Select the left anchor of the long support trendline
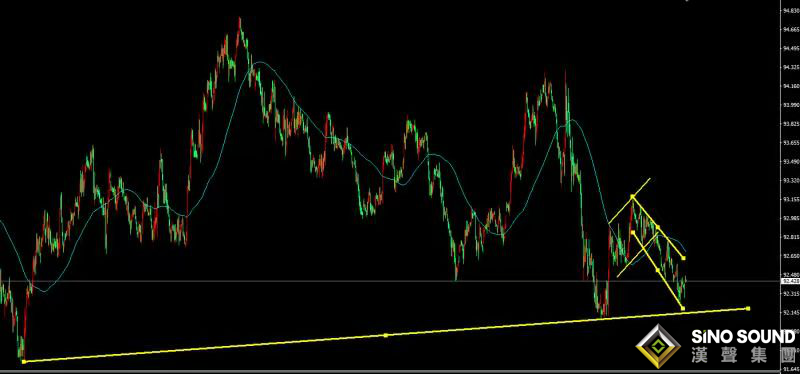 point(24,362)
